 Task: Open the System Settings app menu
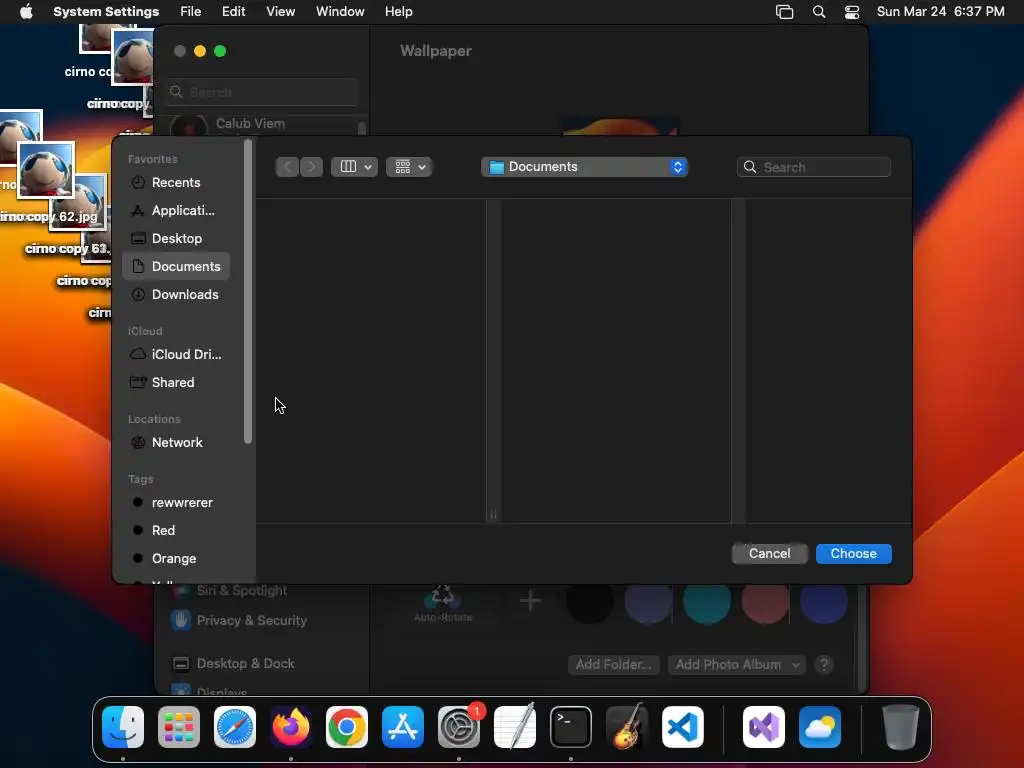pyautogui.click(x=106, y=12)
